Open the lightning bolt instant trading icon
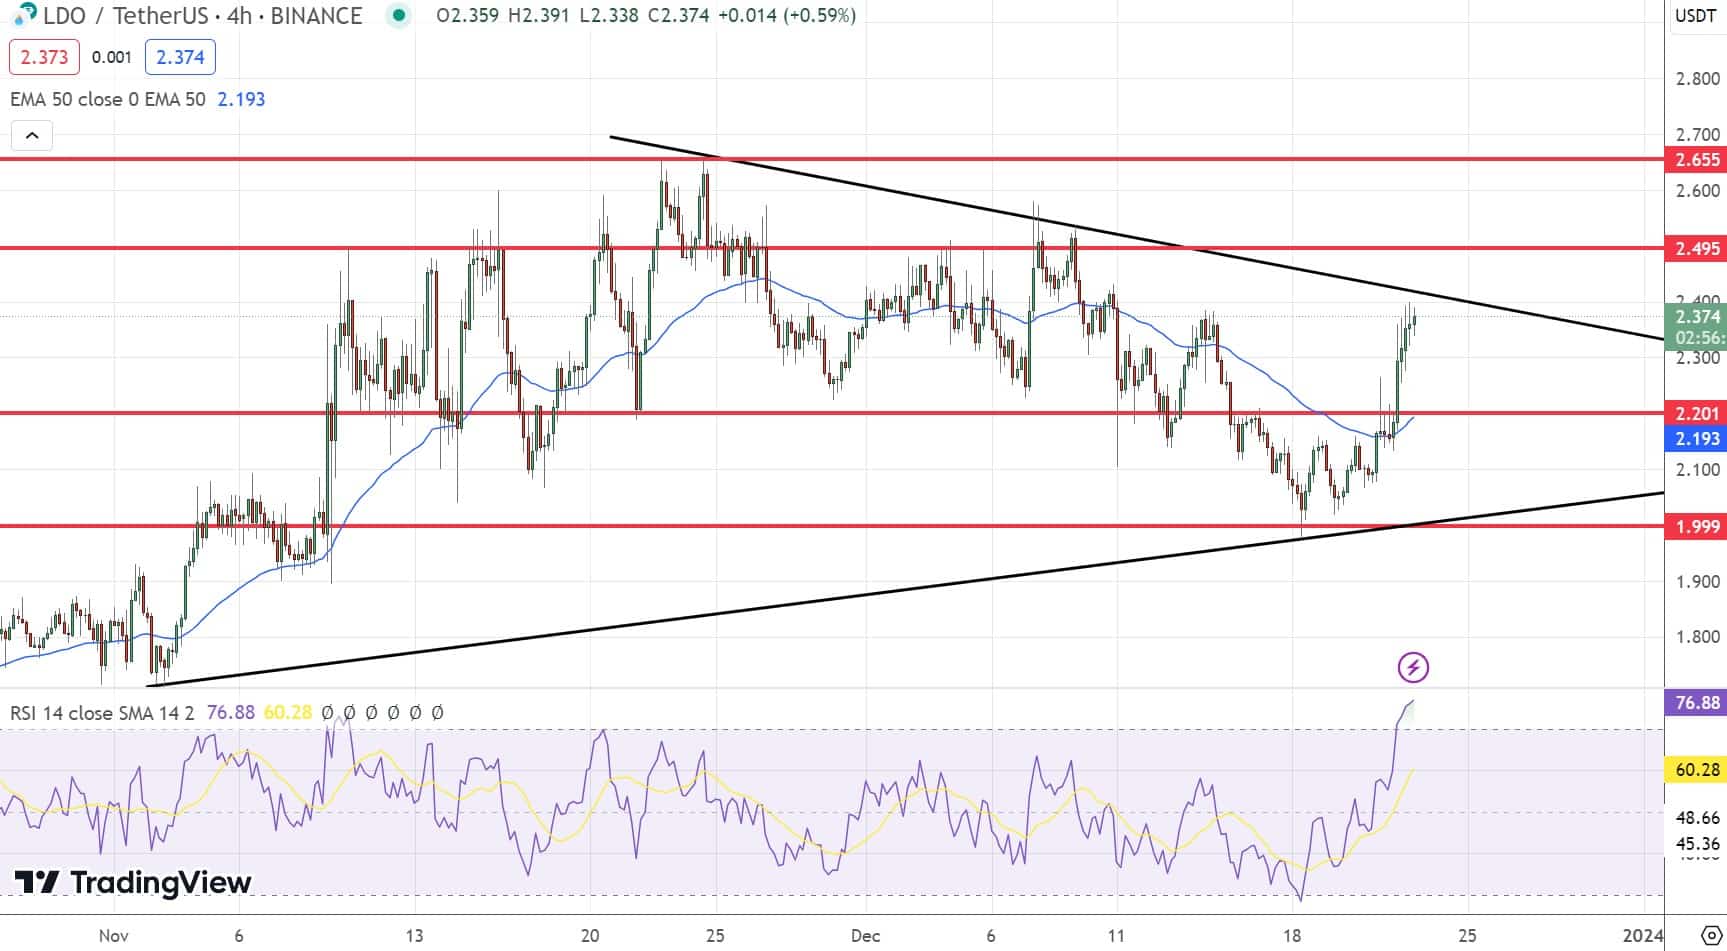 [x=1414, y=667]
